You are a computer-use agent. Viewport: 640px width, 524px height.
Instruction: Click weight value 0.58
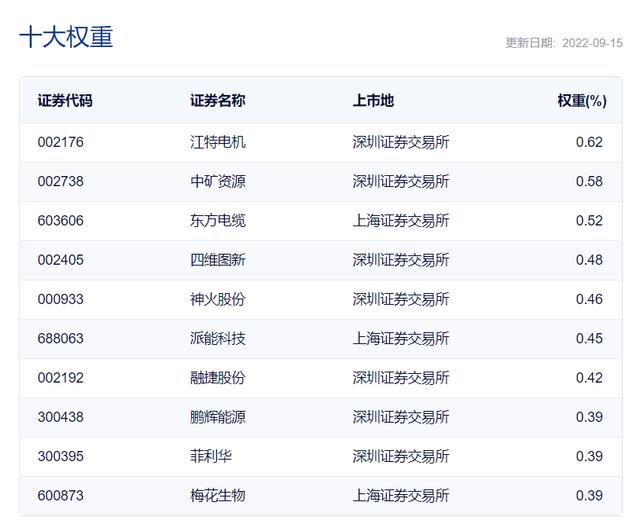pyautogui.click(x=589, y=181)
